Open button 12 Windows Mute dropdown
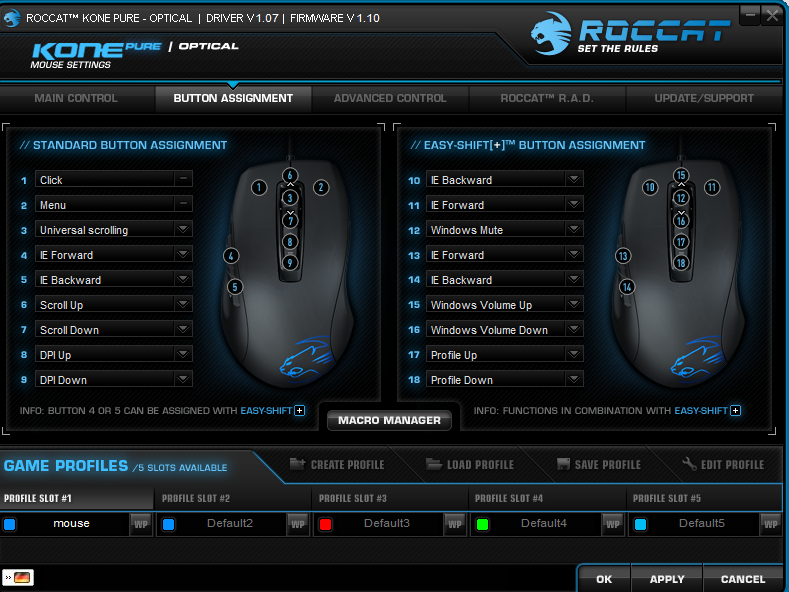The image size is (789, 592). pyautogui.click(x=574, y=230)
